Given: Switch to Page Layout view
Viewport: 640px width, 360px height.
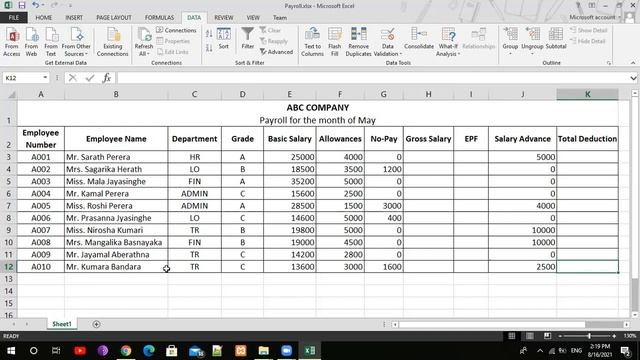Looking at the screenshot, I should click(529, 336).
